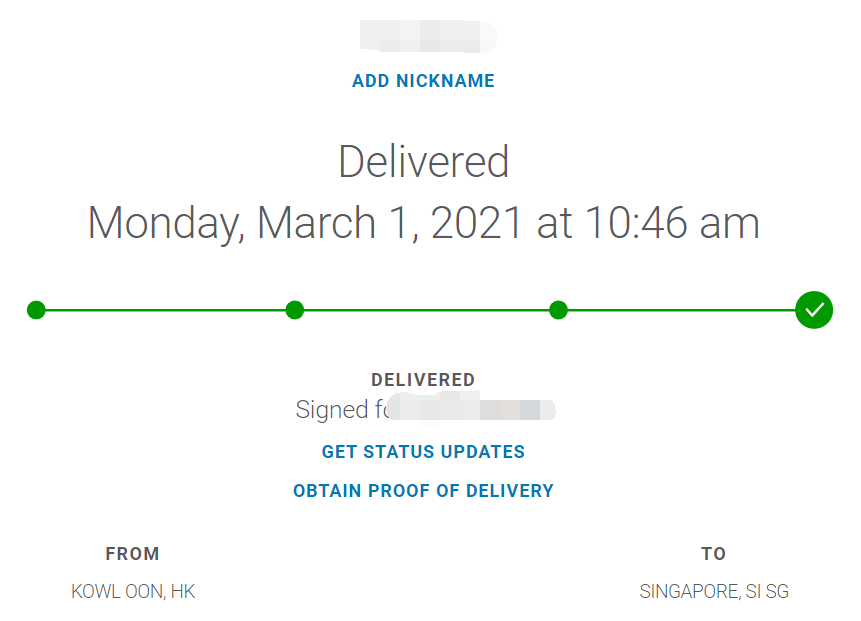Click the bold DELIVERED status label

[x=423, y=379]
